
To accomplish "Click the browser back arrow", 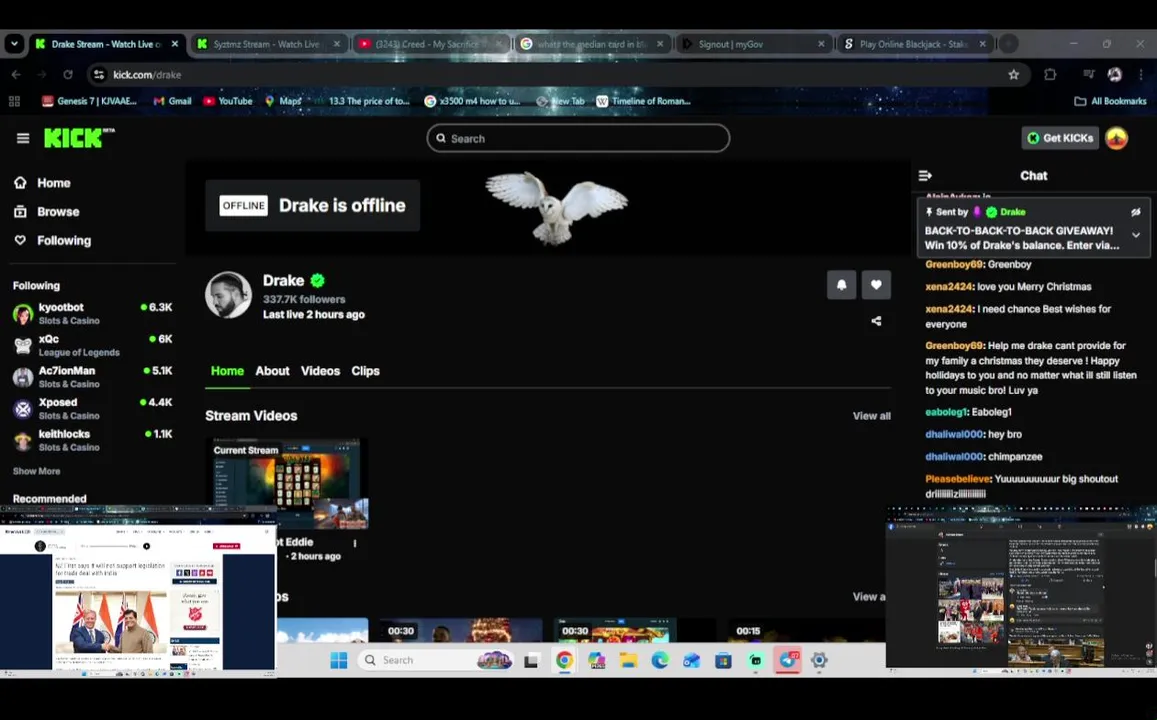I will 16,75.
